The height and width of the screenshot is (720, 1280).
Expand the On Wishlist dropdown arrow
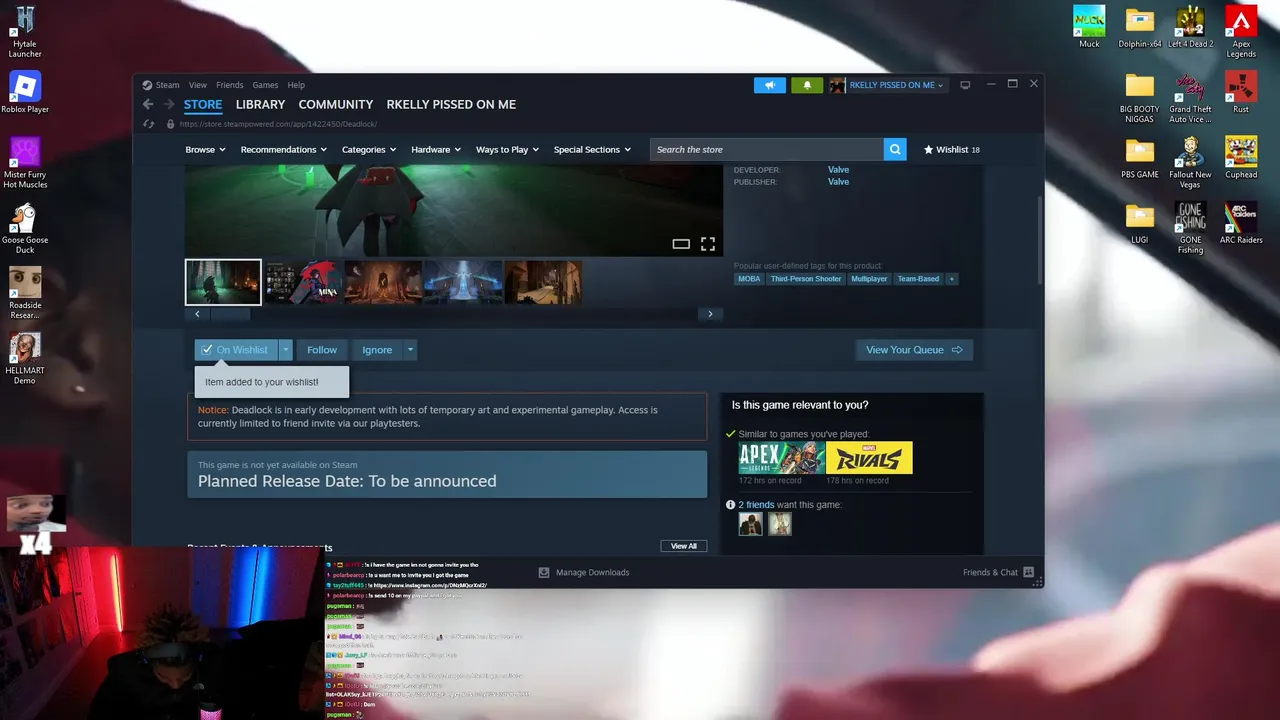coord(286,350)
